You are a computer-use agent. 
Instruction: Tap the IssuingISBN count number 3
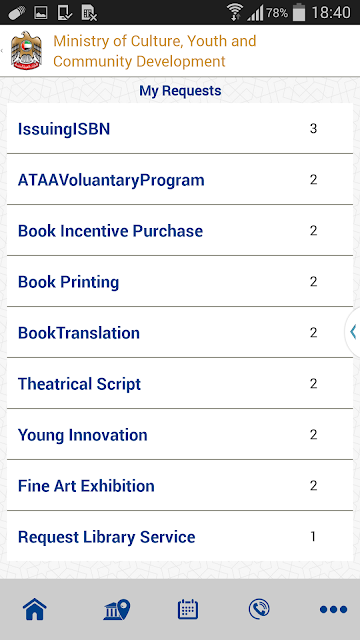pos(313,129)
